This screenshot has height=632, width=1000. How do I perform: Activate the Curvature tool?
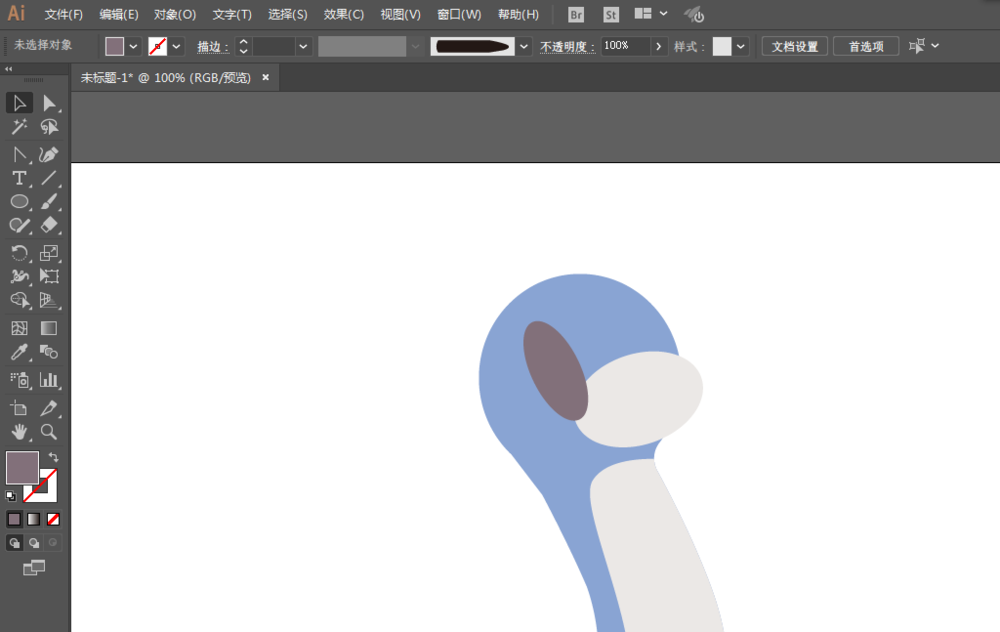[49, 154]
